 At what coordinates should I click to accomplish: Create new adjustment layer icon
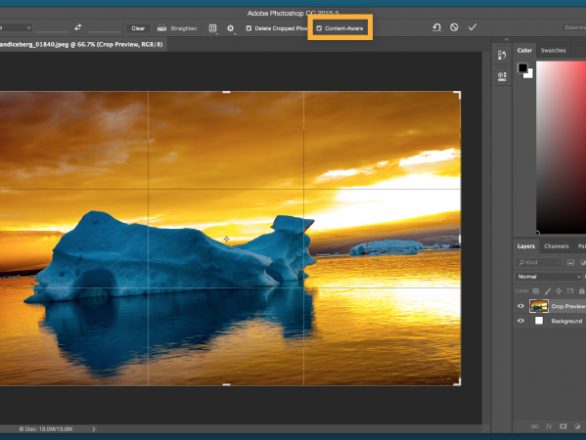coord(577,426)
